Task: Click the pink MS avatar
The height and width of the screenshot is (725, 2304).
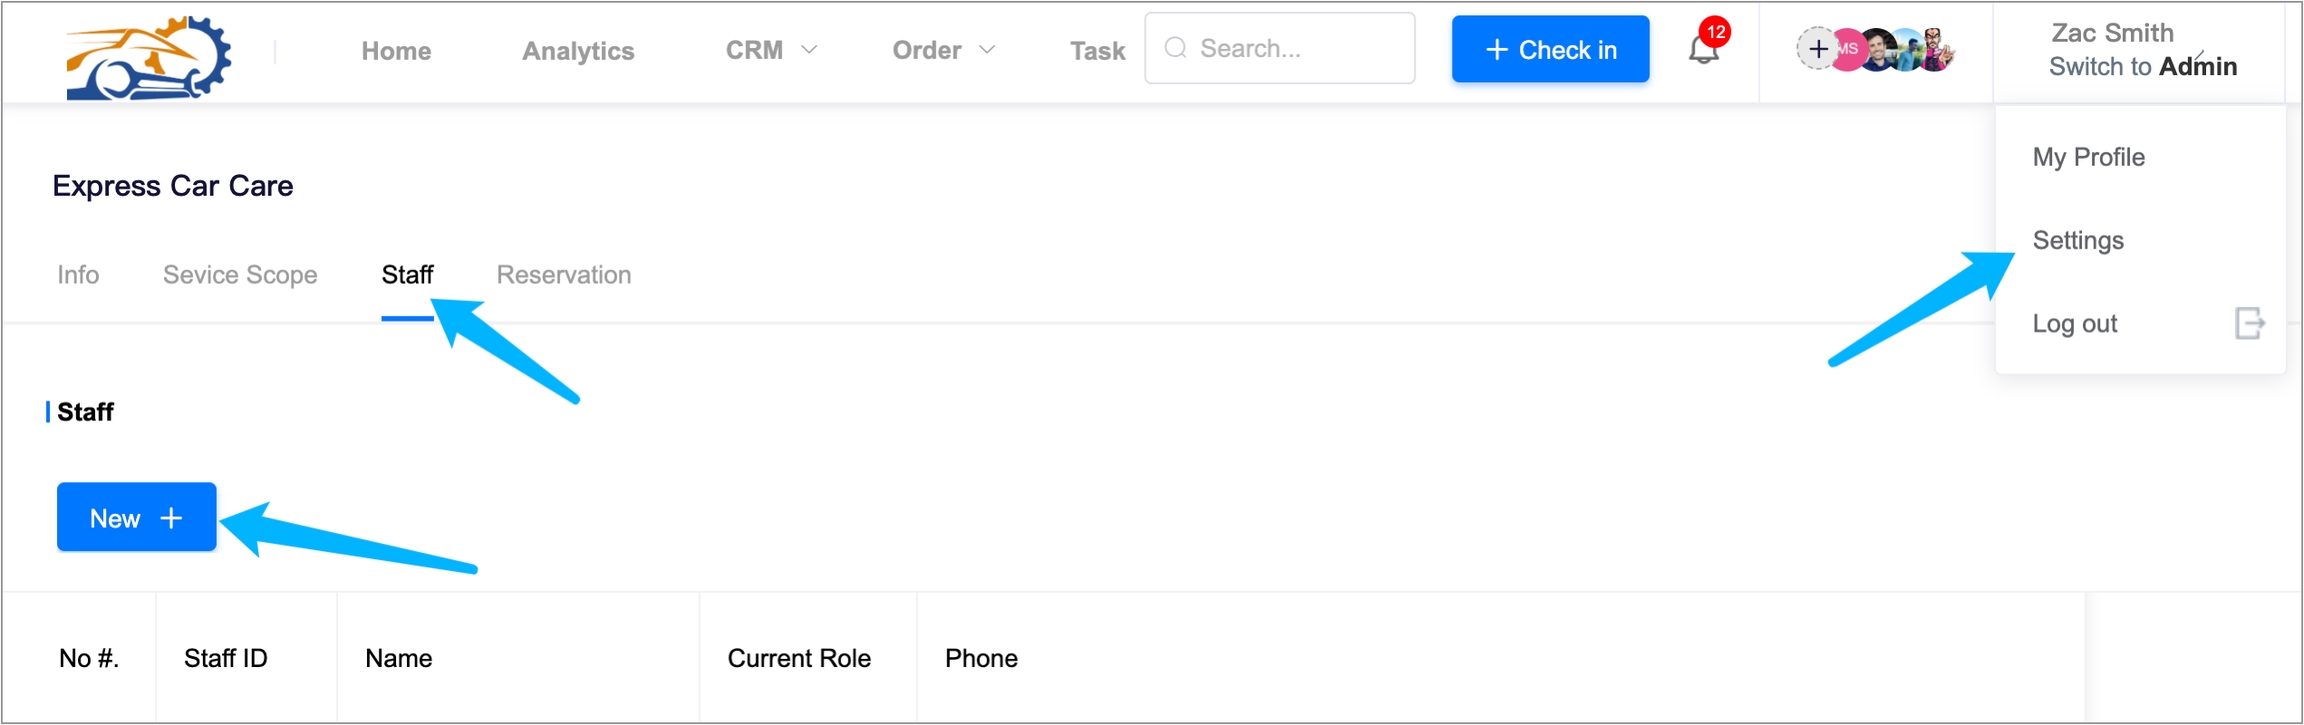Action: [x=1849, y=49]
